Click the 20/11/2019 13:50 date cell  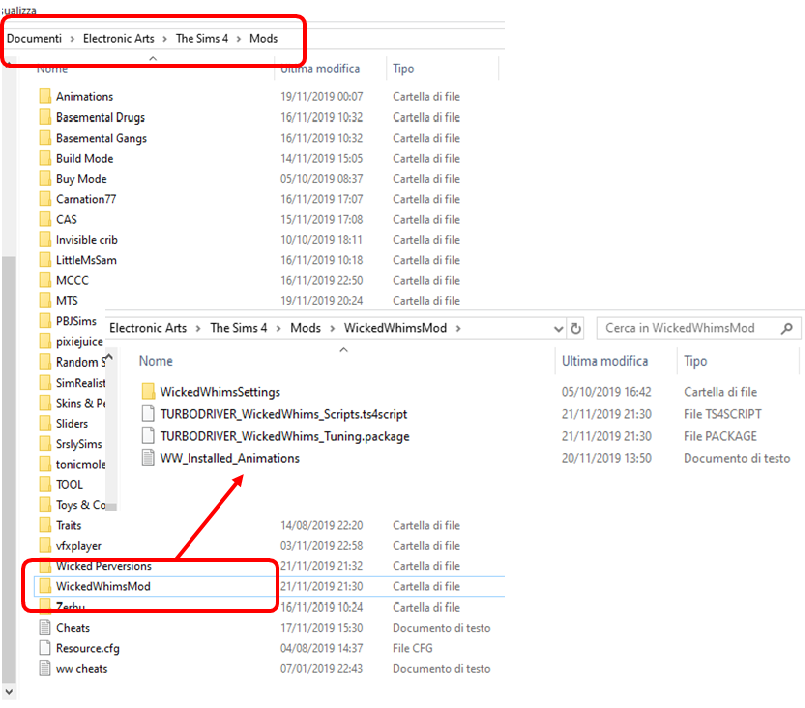tap(607, 458)
